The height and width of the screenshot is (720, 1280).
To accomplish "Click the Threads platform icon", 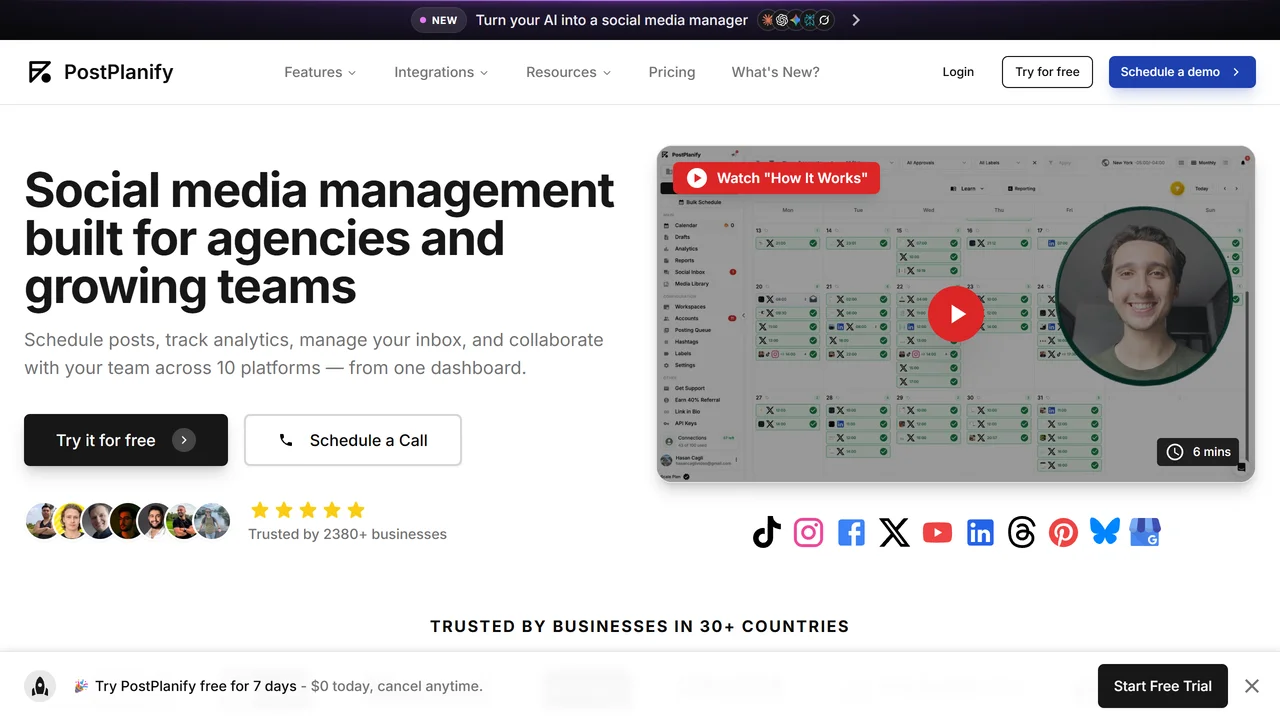I will [x=1022, y=533].
